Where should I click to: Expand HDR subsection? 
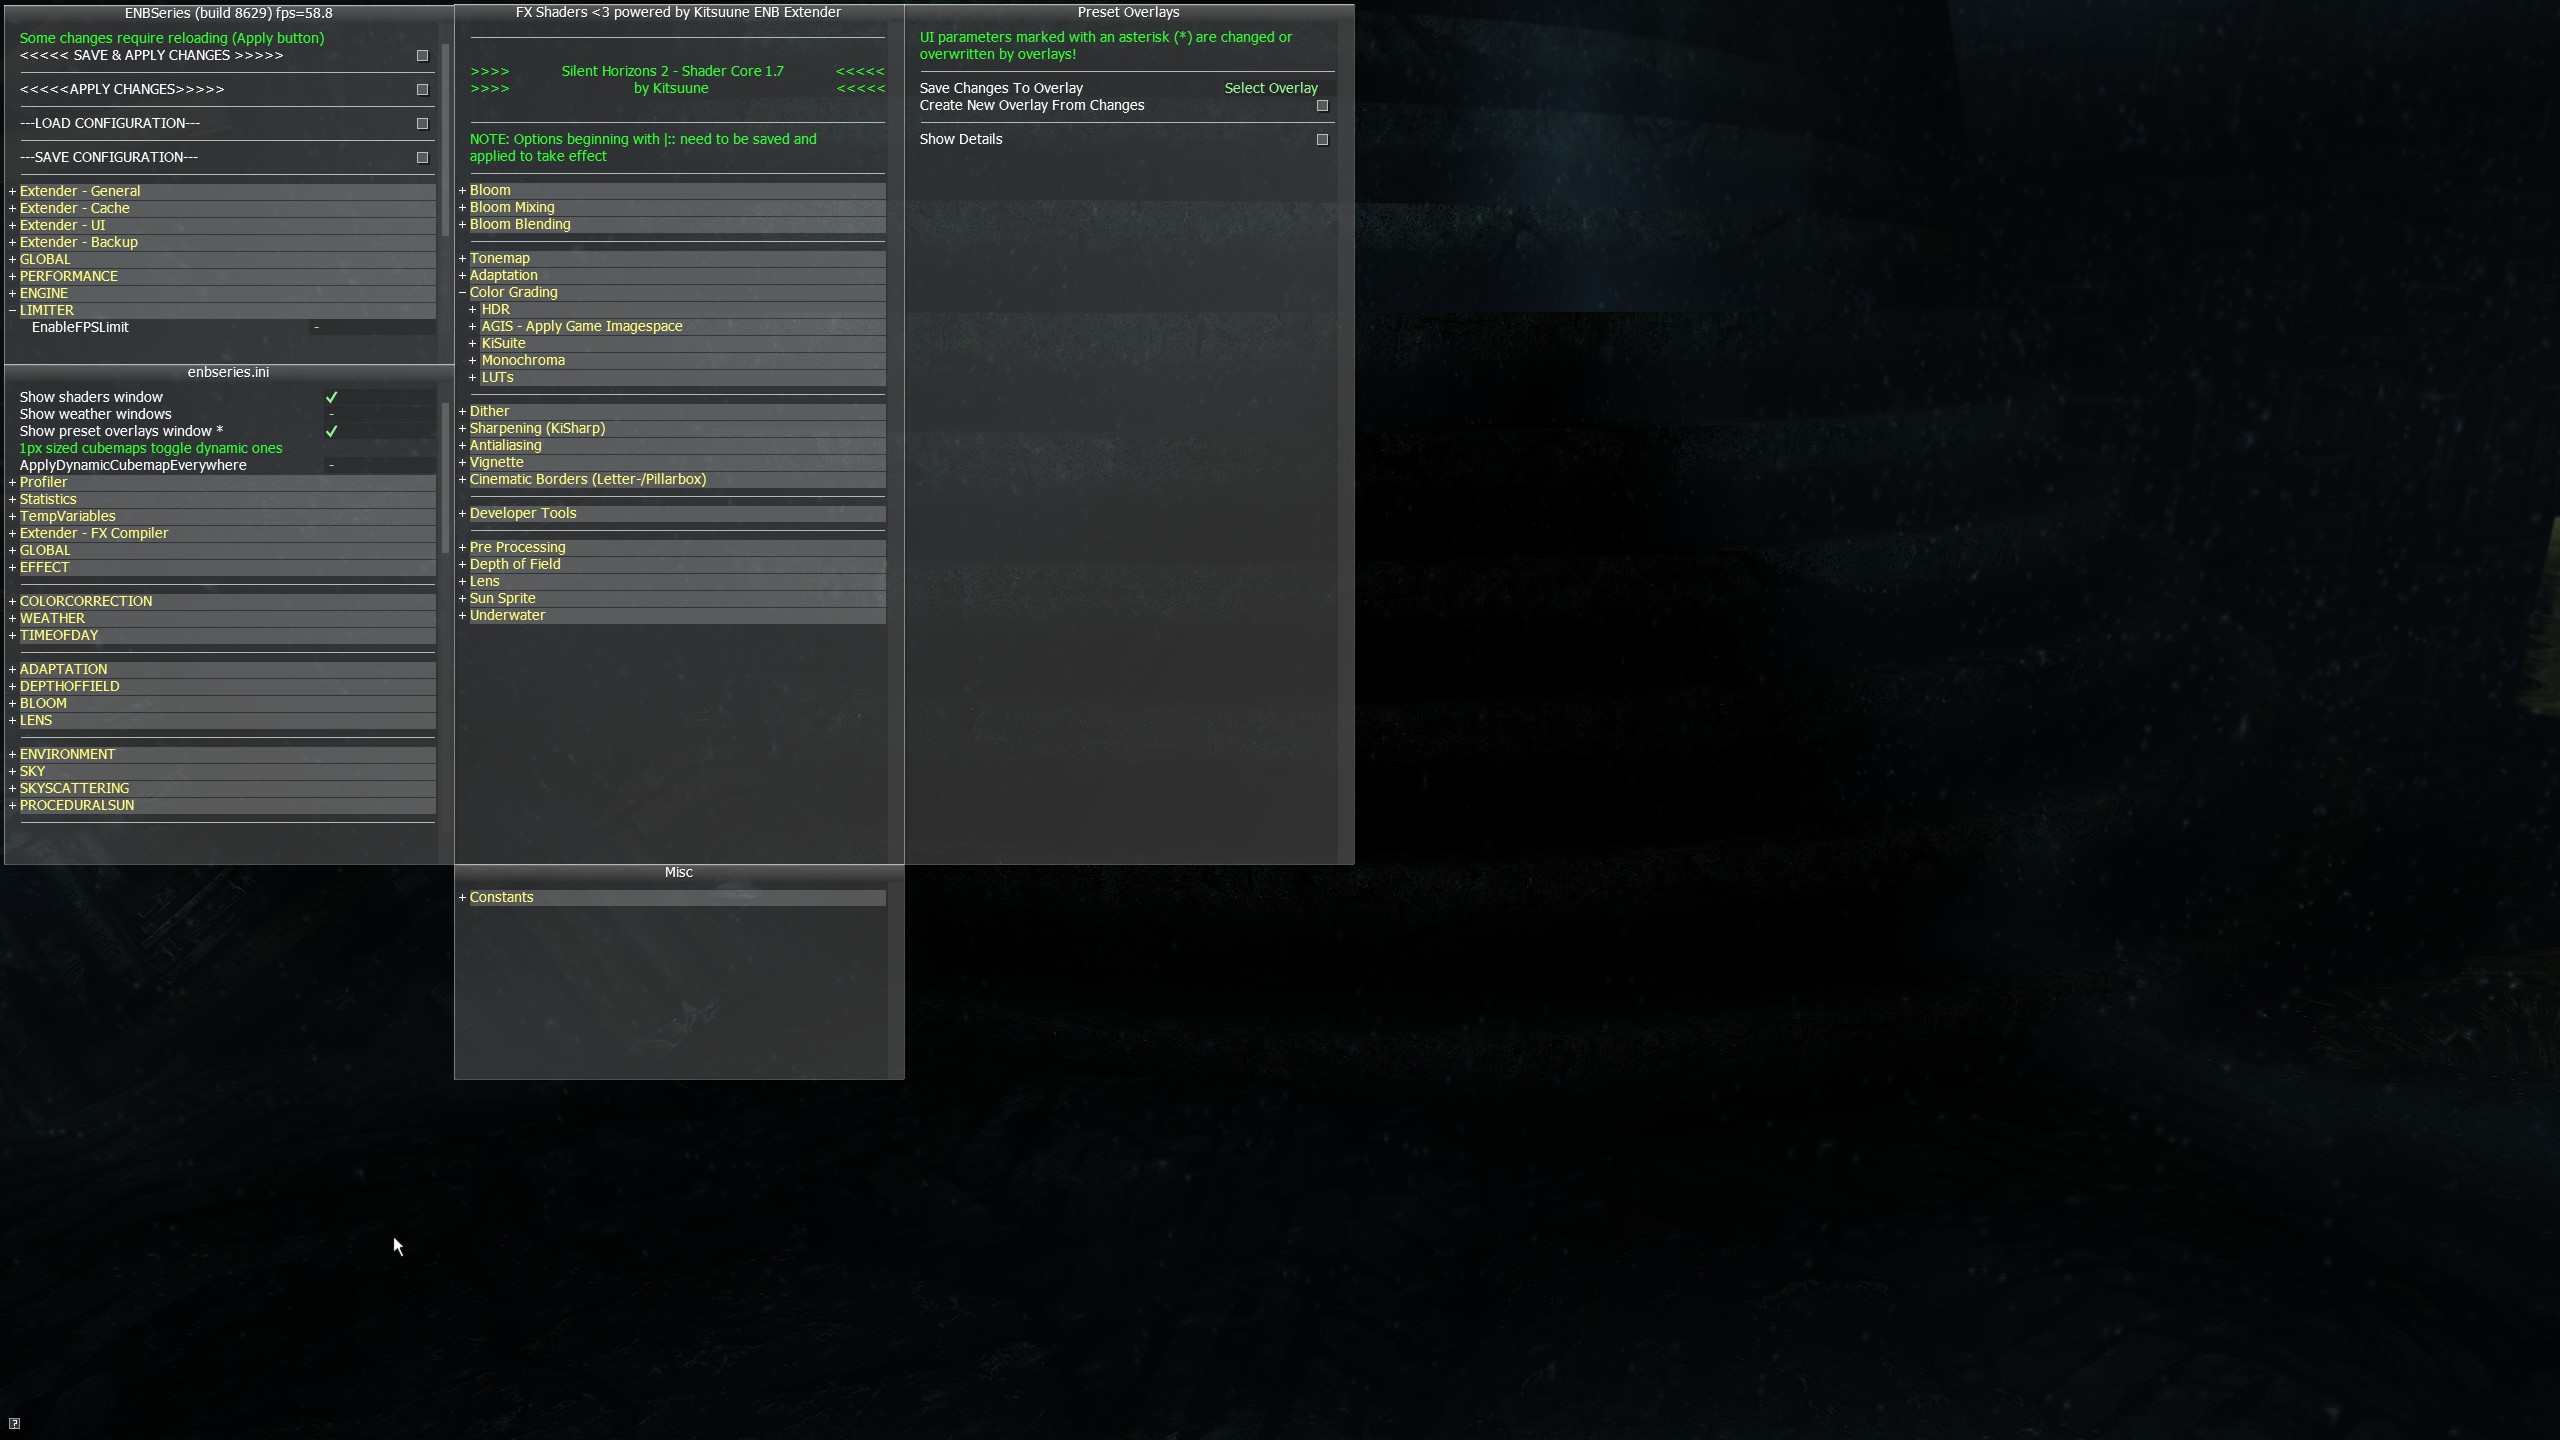click(x=678, y=309)
